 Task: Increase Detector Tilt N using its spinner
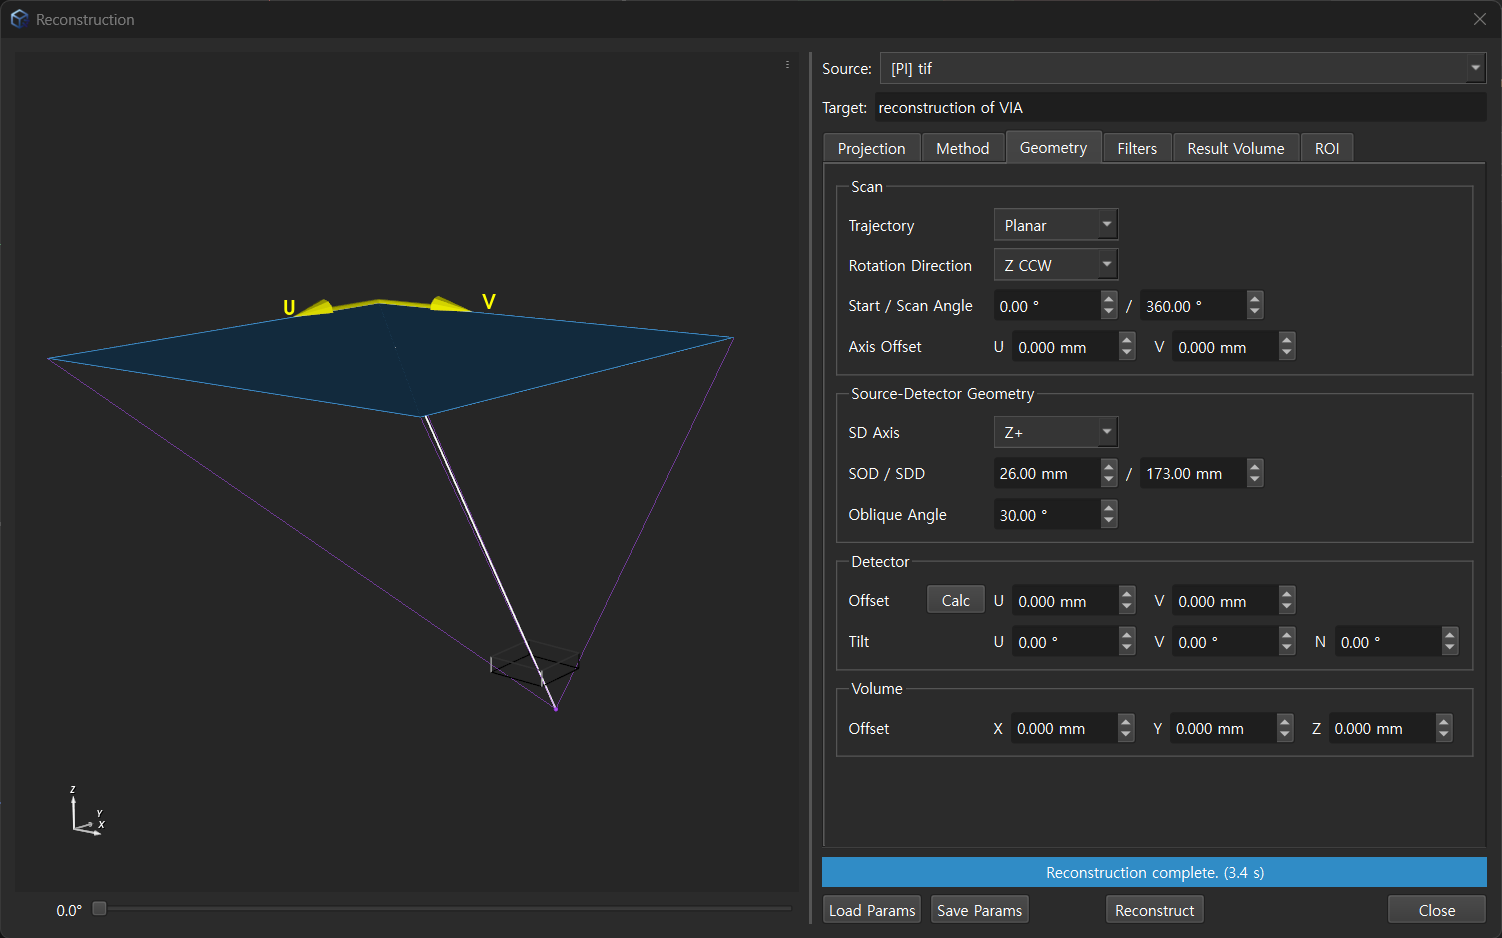point(1450,636)
